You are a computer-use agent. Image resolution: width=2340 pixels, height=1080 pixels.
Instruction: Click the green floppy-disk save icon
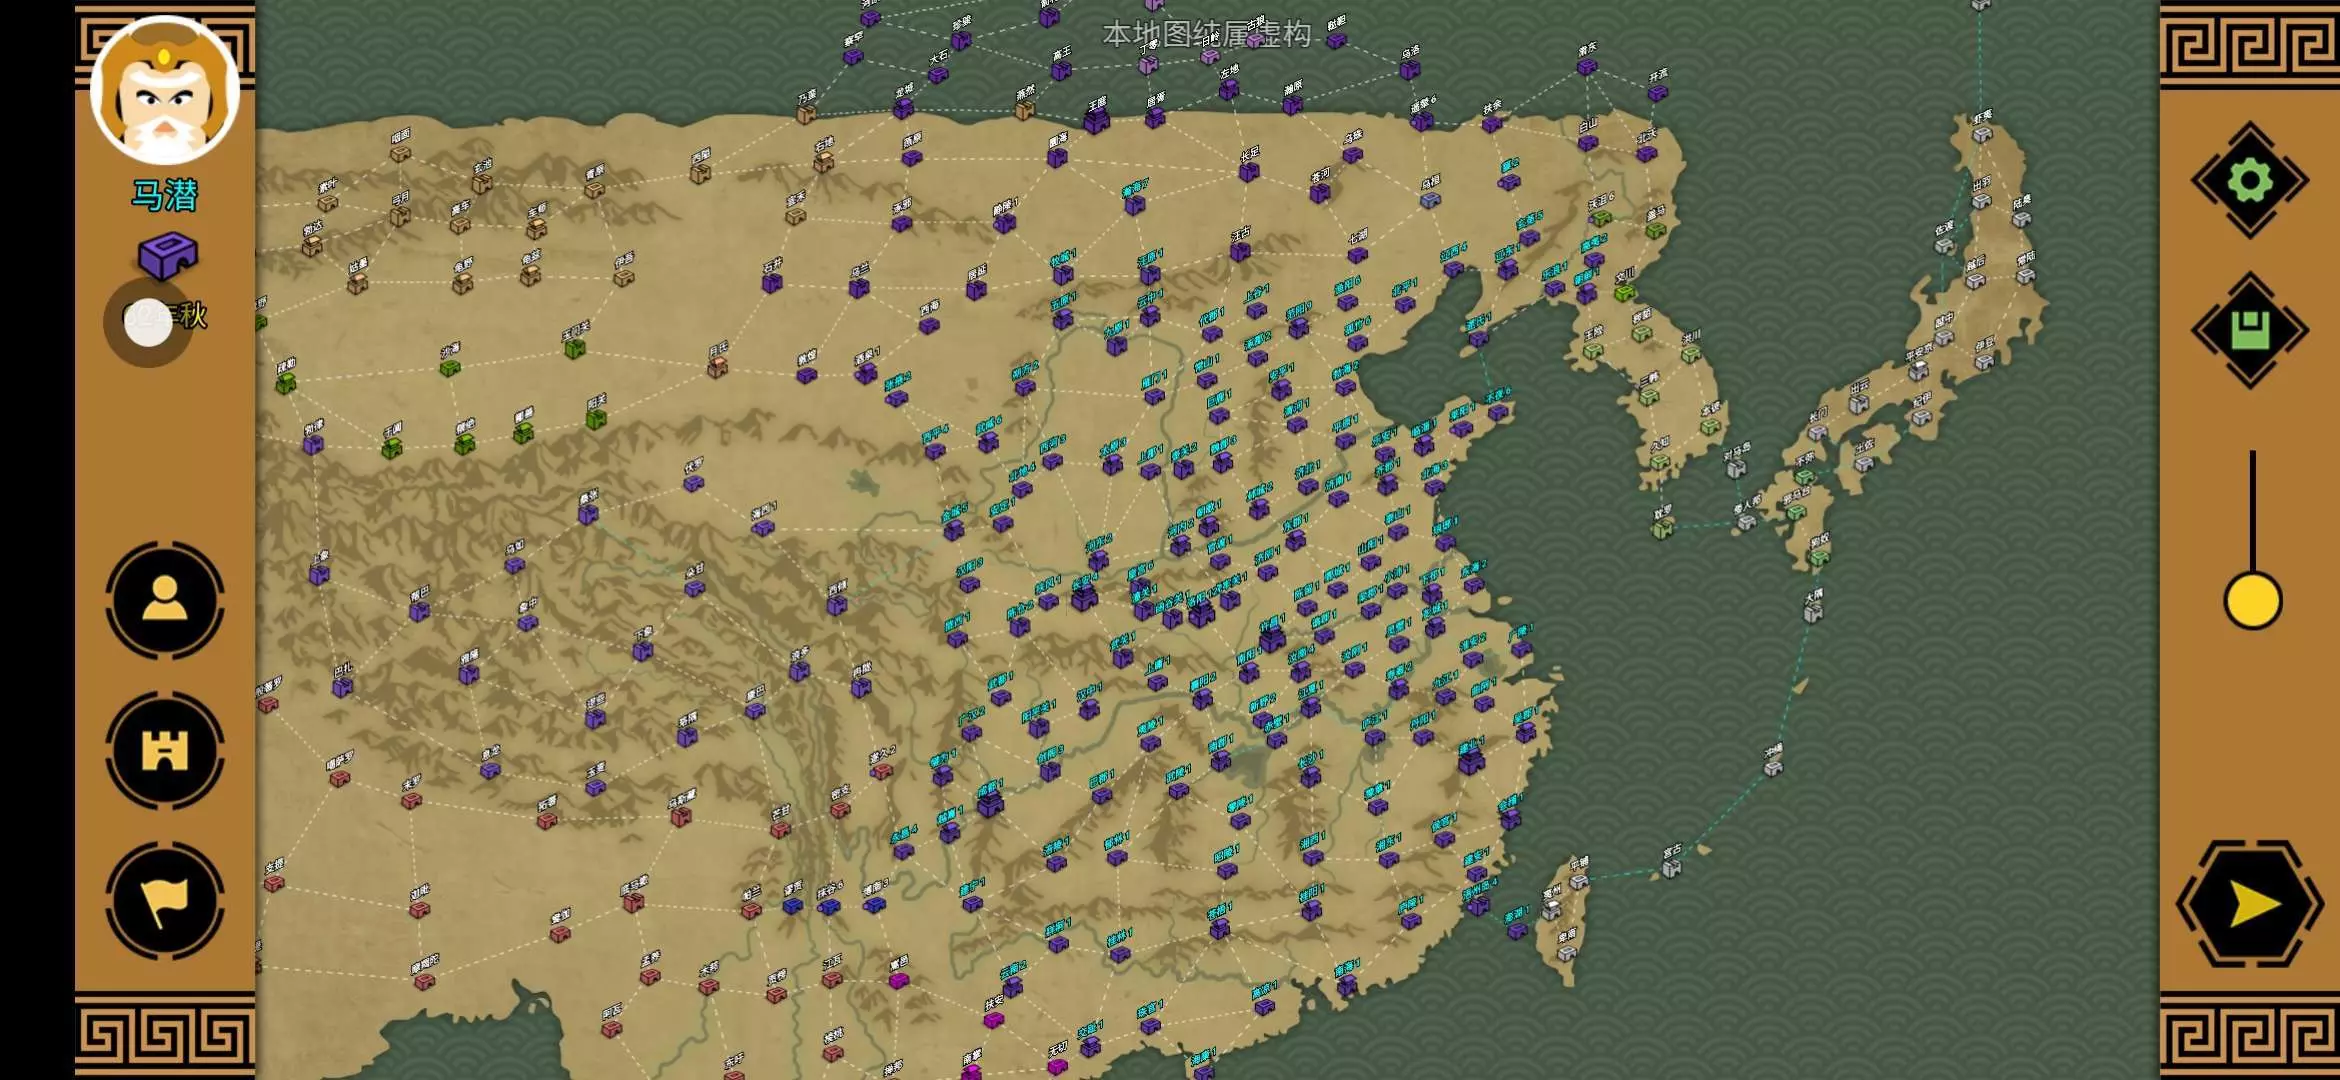click(x=2249, y=330)
